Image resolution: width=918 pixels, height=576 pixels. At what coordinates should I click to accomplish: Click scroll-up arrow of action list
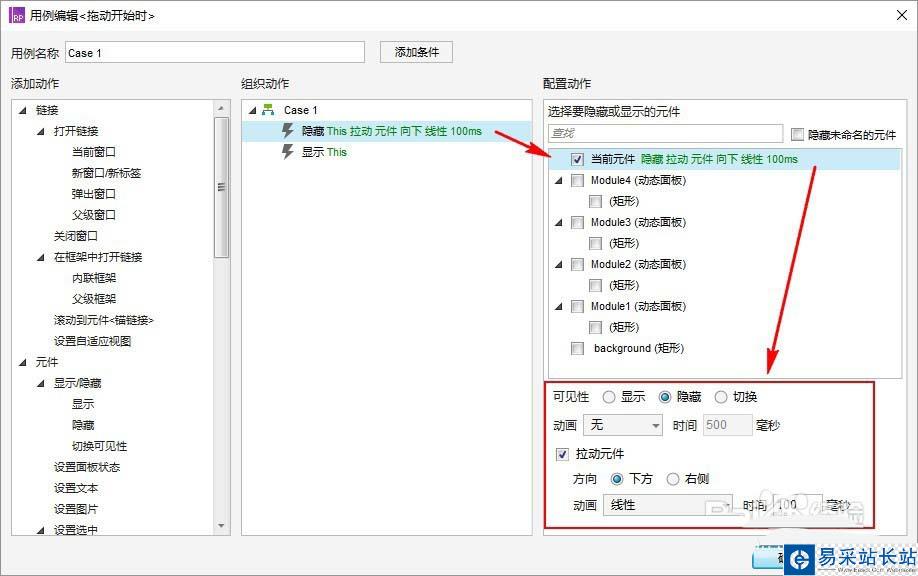221,108
